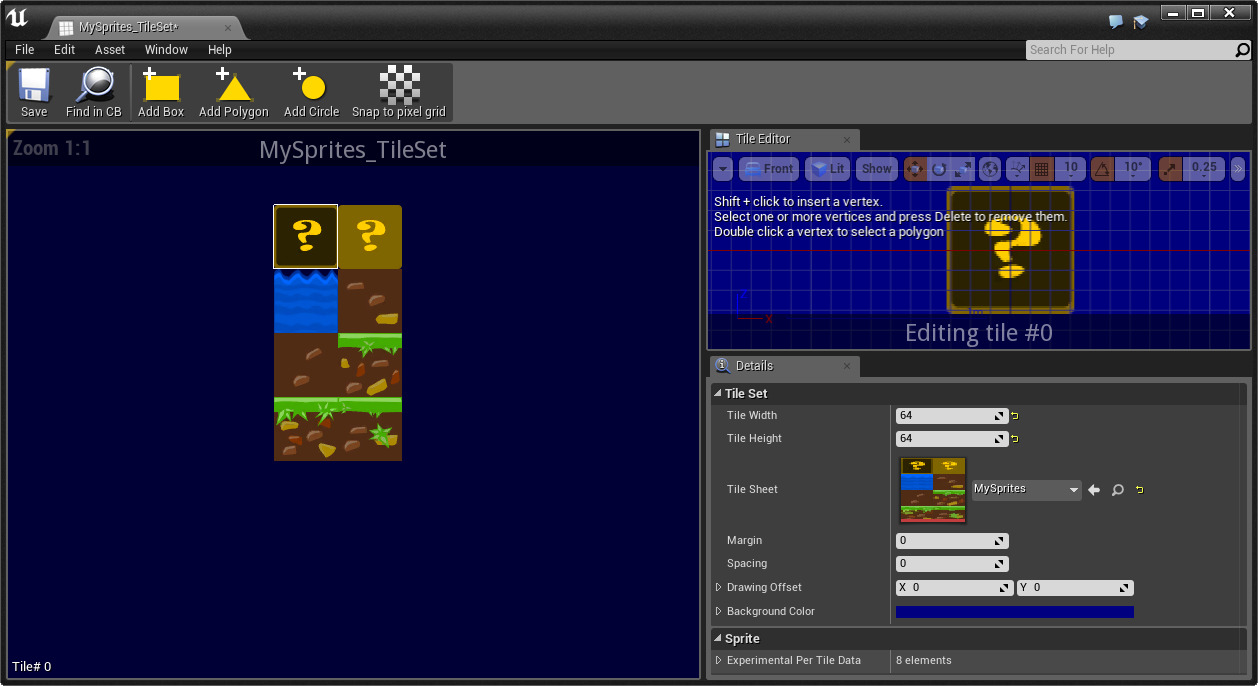Close the Details tab
The width and height of the screenshot is (1258, 686).
[x=847, y=367]
